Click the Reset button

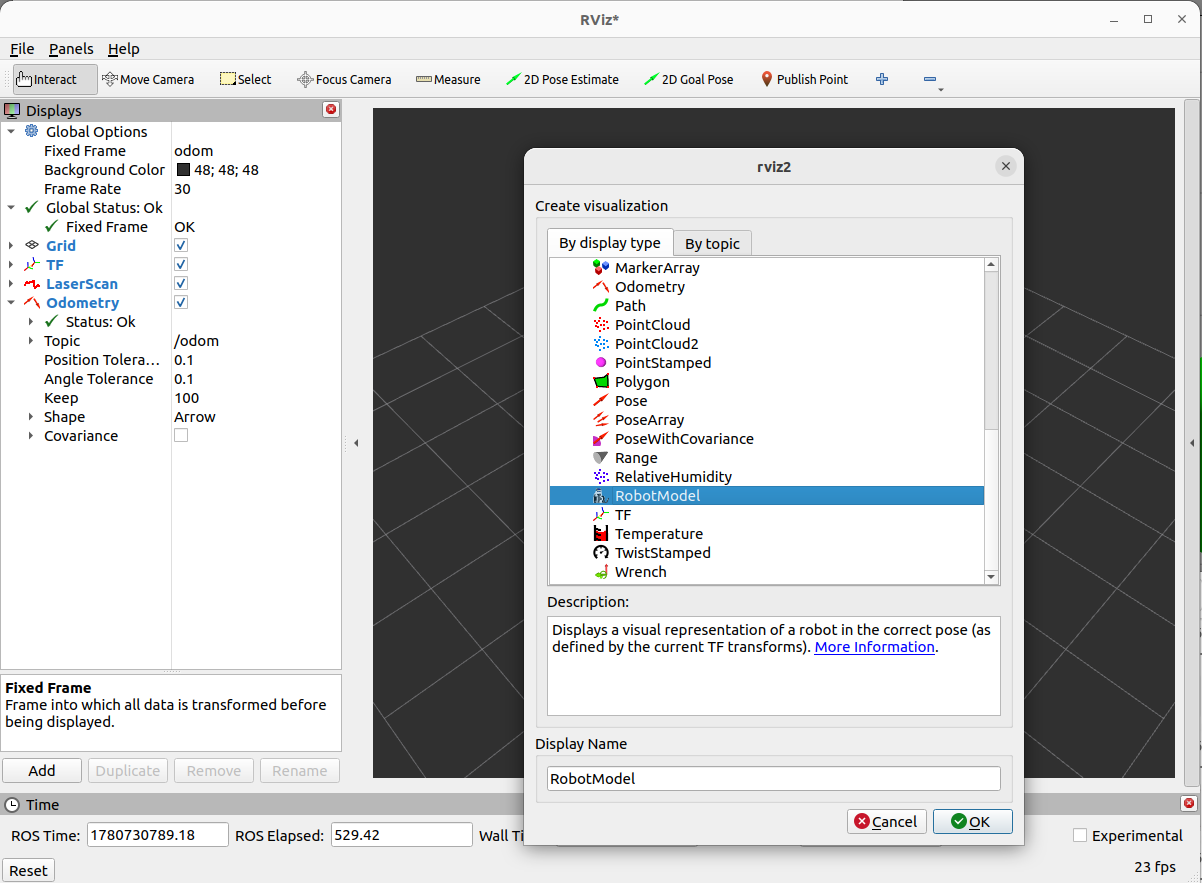[28, 870]
